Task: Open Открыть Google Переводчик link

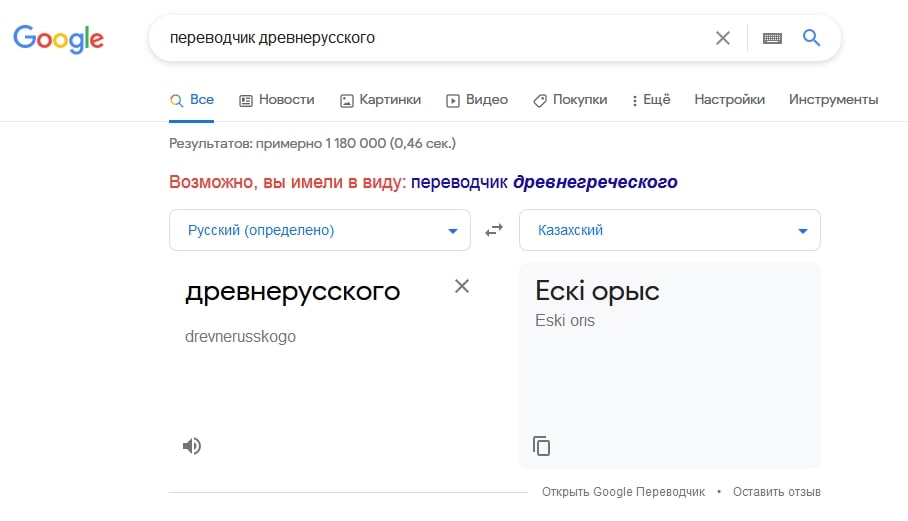Action: (623, 491)
